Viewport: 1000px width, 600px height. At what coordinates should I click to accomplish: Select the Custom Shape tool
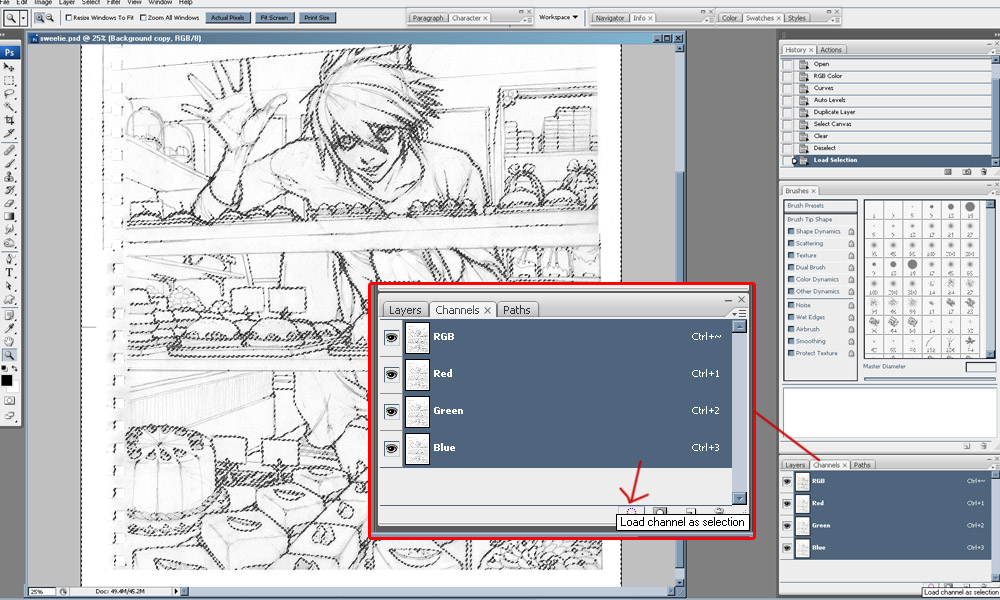pos(9,299)
